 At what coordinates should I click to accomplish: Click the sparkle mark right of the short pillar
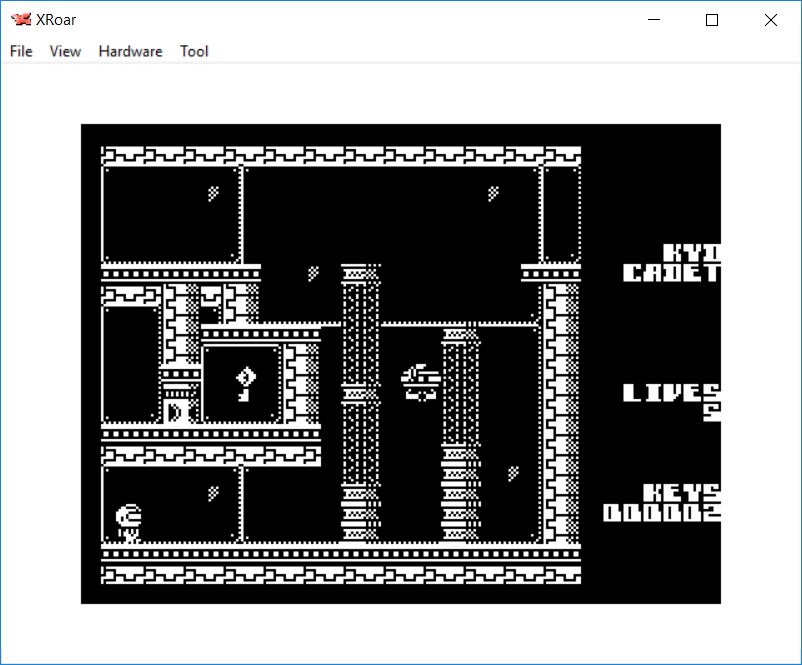pyautogui.click(x=512, y=473)
